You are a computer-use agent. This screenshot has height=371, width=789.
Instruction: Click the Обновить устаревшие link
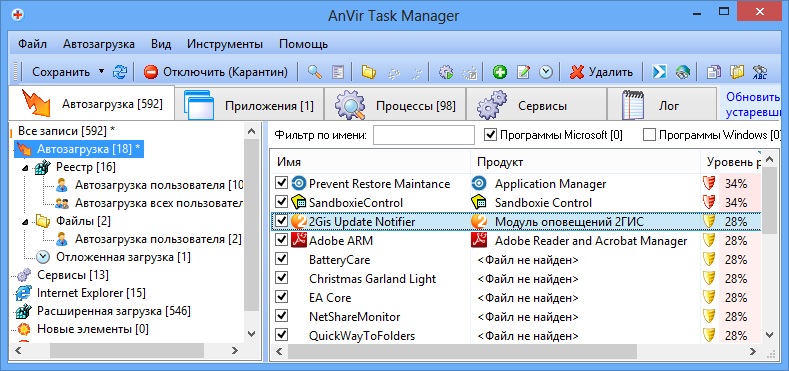(753, 104)
